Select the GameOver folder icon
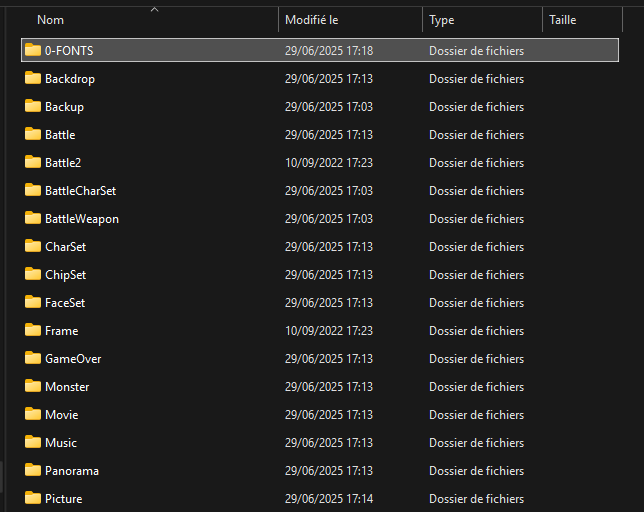This screenshot has height=512, width=644. point(33,358)
